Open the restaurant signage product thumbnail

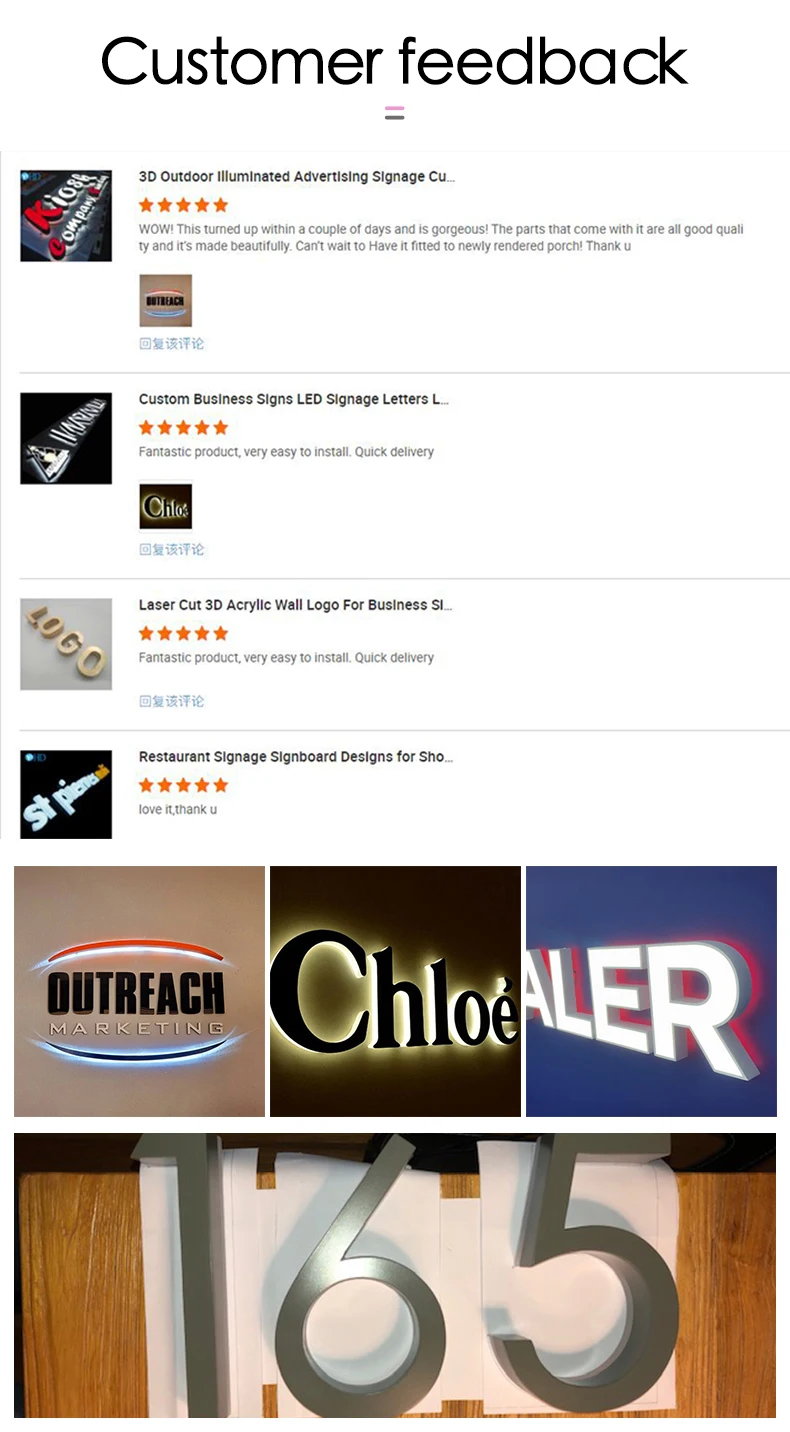66,794
